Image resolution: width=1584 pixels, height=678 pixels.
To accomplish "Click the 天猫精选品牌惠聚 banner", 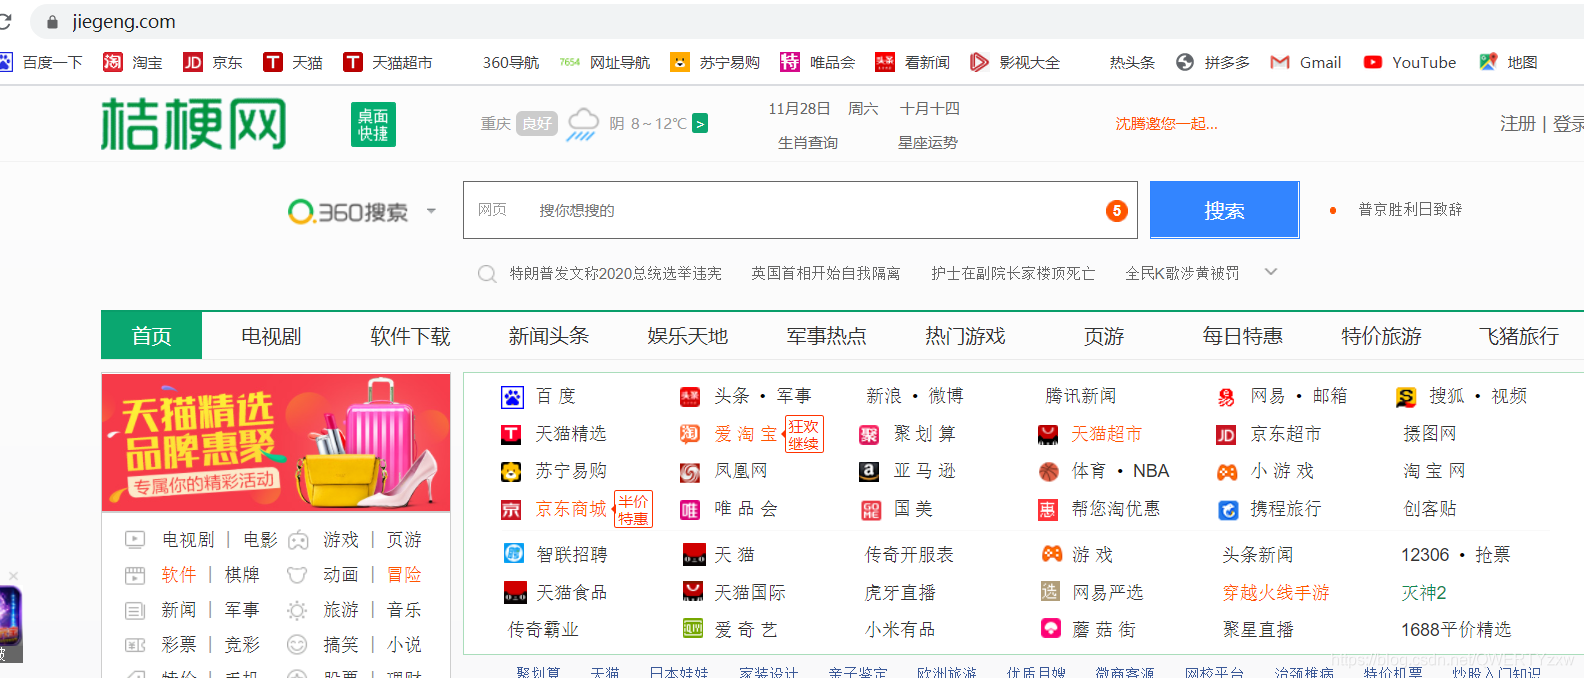I will pyautogui.click(x=276, y=443).
